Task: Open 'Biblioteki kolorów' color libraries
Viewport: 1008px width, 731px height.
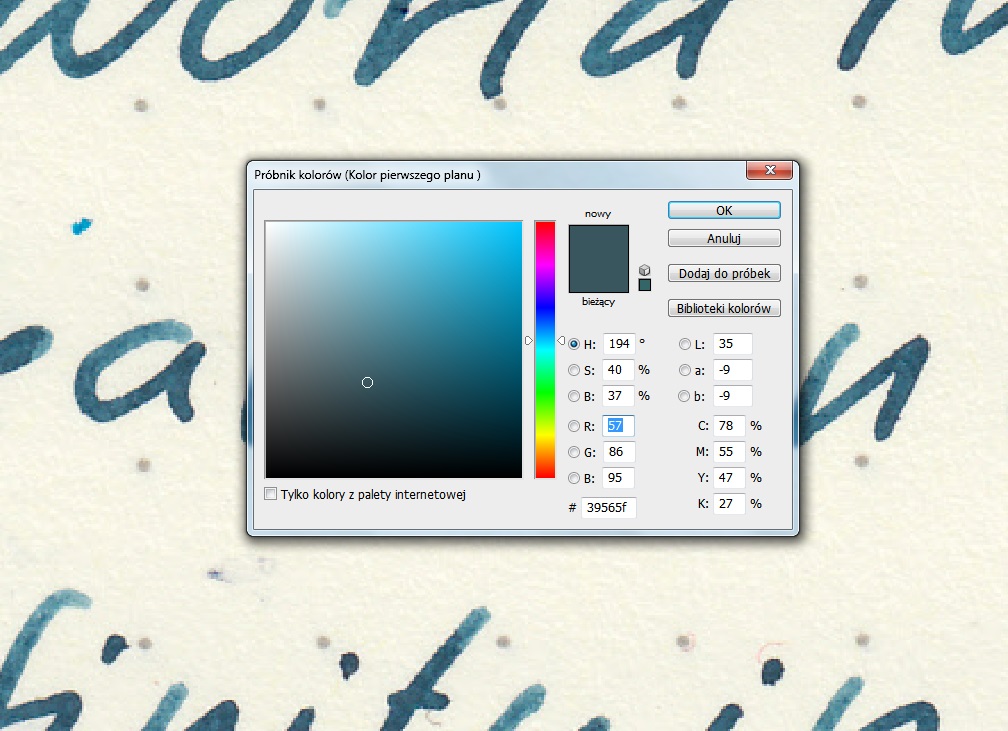Action: coord(724,309)
